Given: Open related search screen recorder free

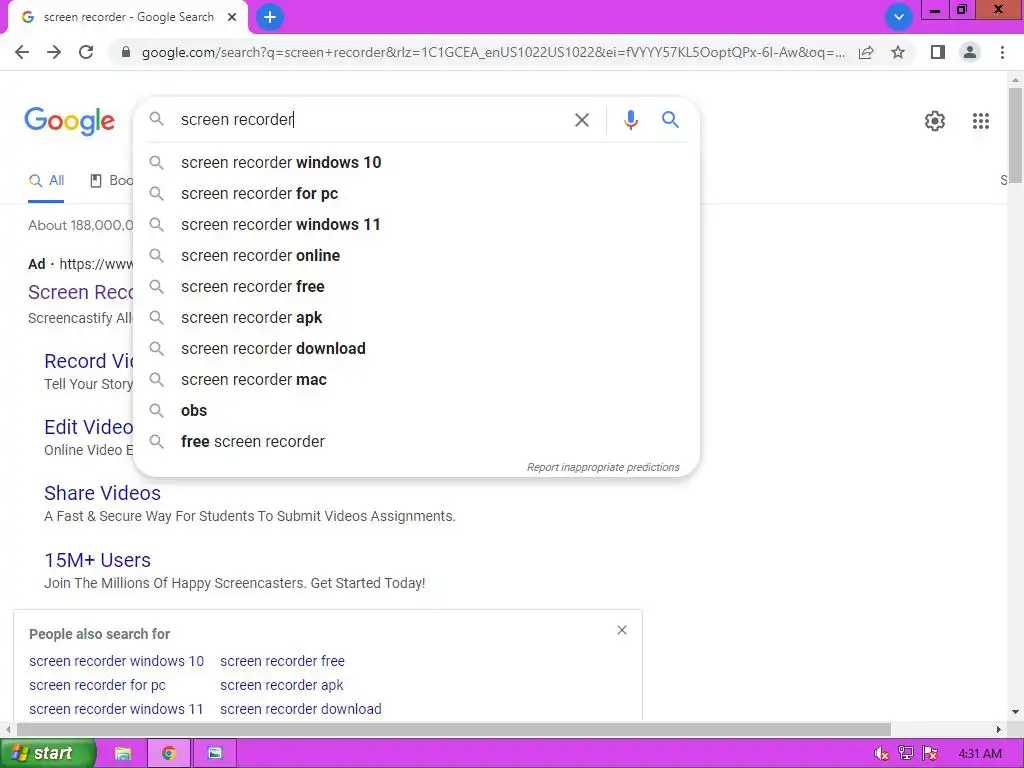Looking at the screenshot, I should click(x=282, y=662).
